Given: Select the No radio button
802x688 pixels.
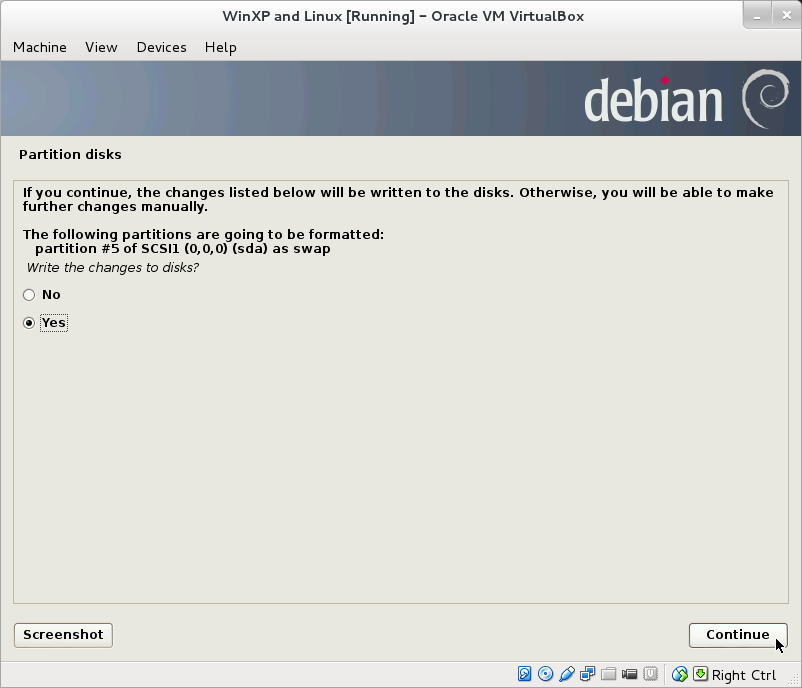Looking at the screenshot, I should (29, 294).
